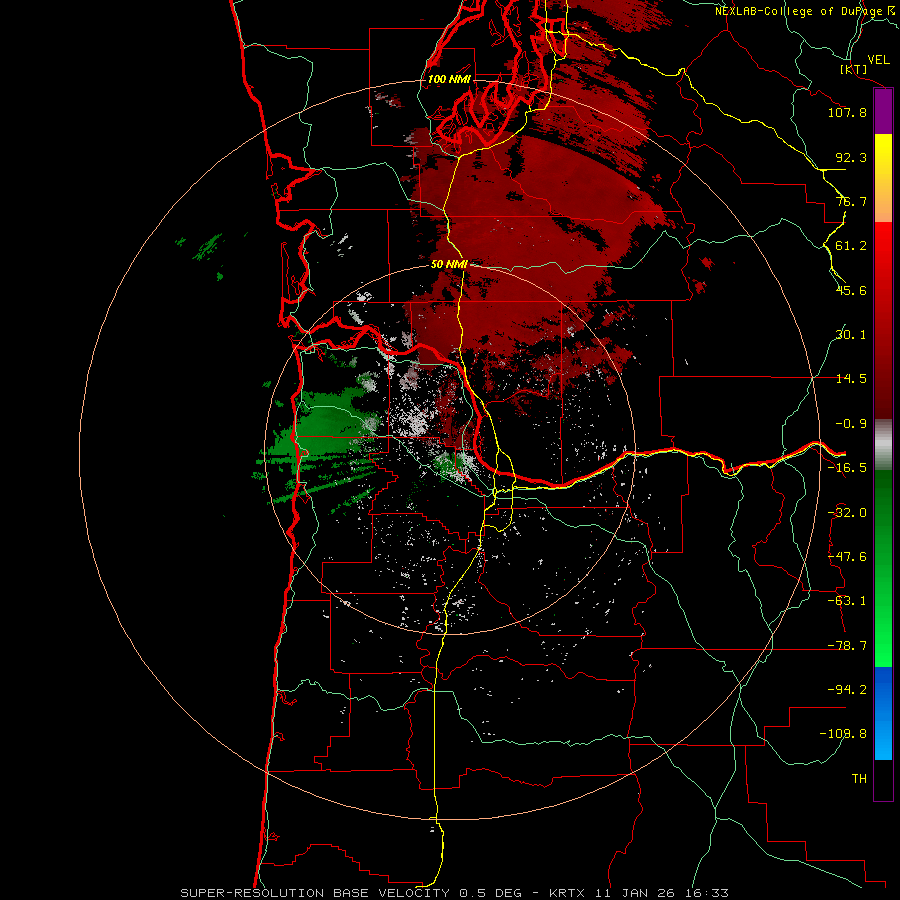Select the 14.5 legend value
This screenshot has width=900, height=900.
click(851, 379)
